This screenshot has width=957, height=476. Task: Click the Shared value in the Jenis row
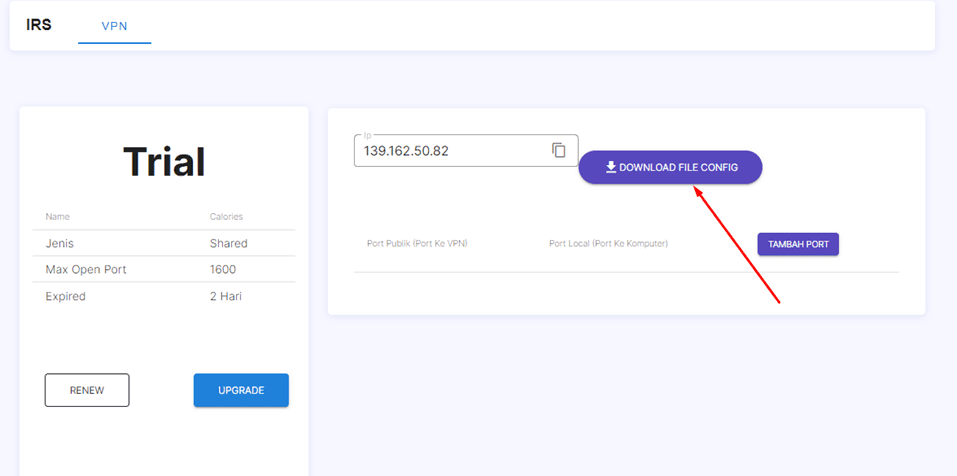229,243
